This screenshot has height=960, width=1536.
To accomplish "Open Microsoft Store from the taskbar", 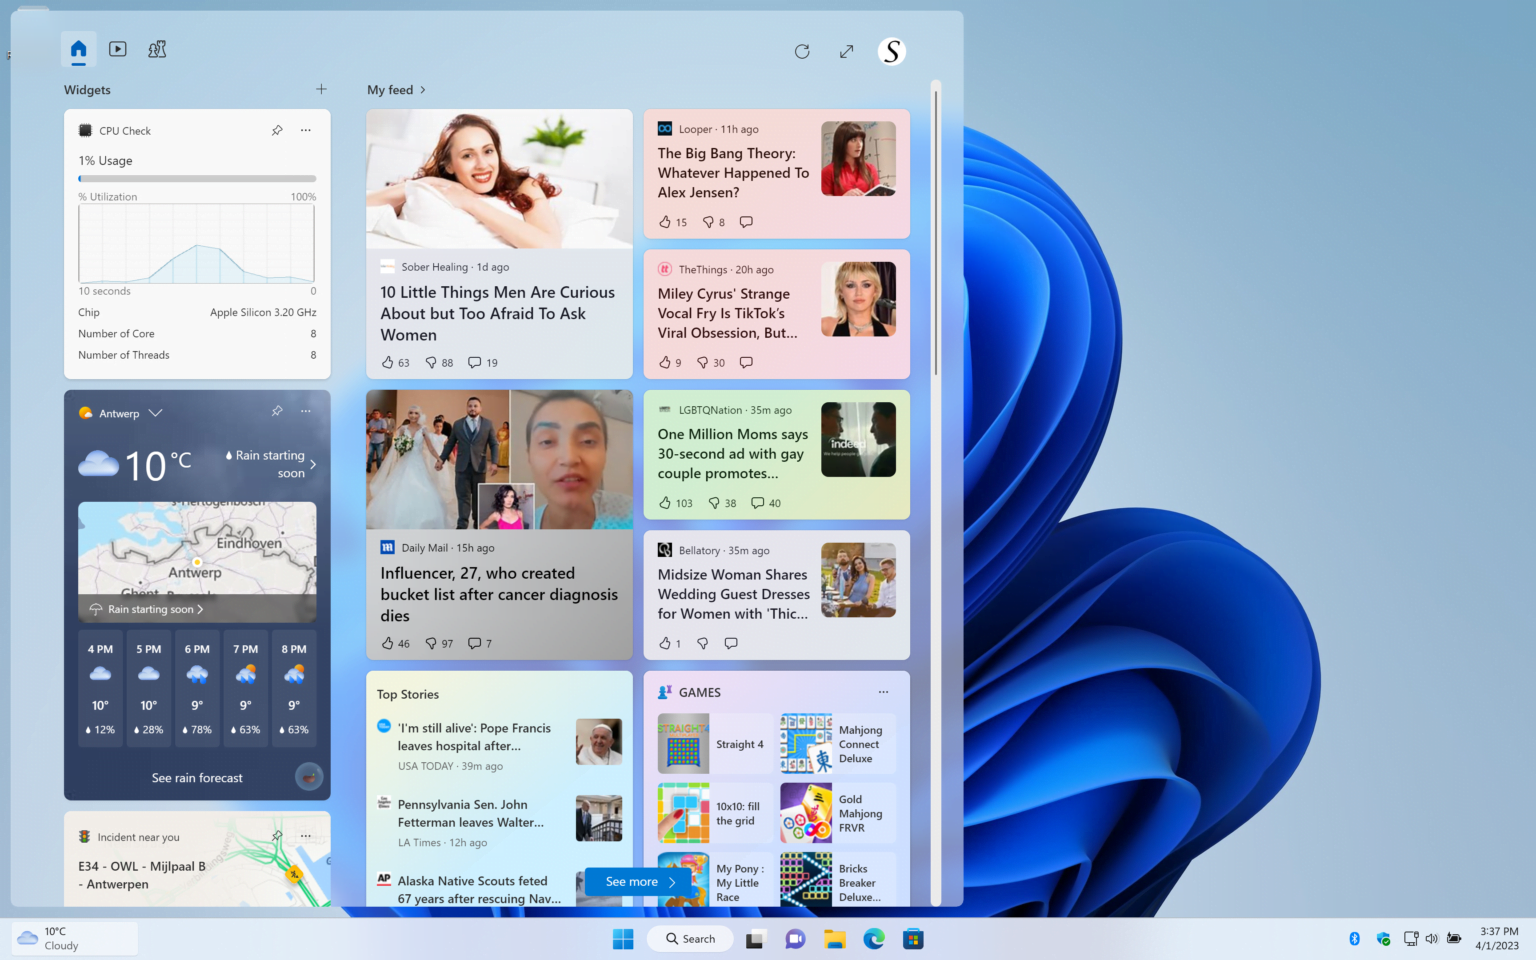I will [913, 938].
